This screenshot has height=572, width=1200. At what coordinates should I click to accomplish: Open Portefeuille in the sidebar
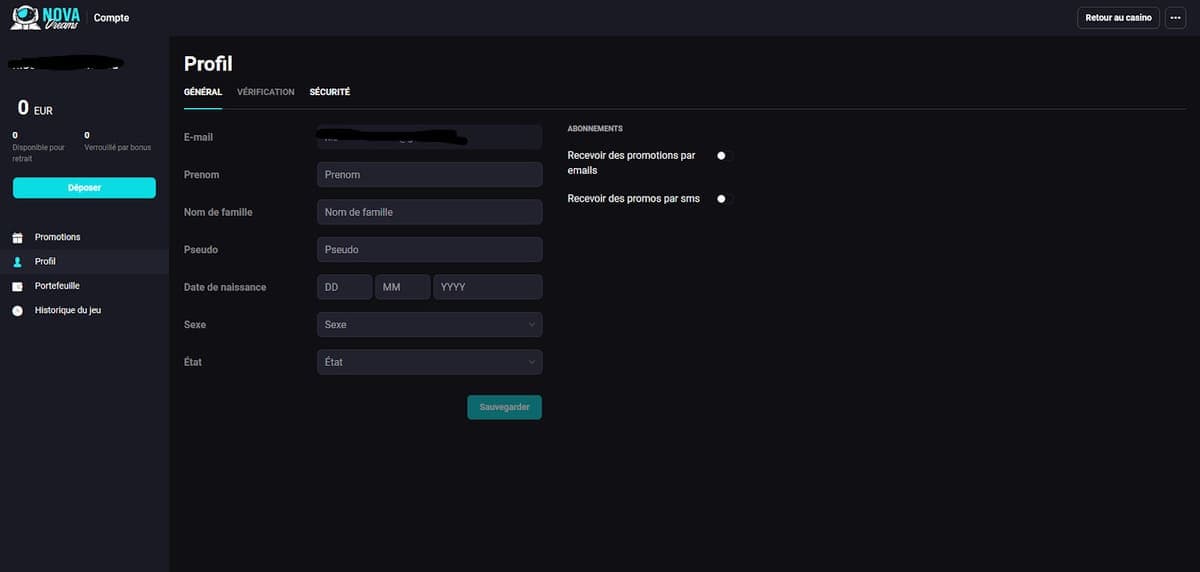[x=84, y=286]
